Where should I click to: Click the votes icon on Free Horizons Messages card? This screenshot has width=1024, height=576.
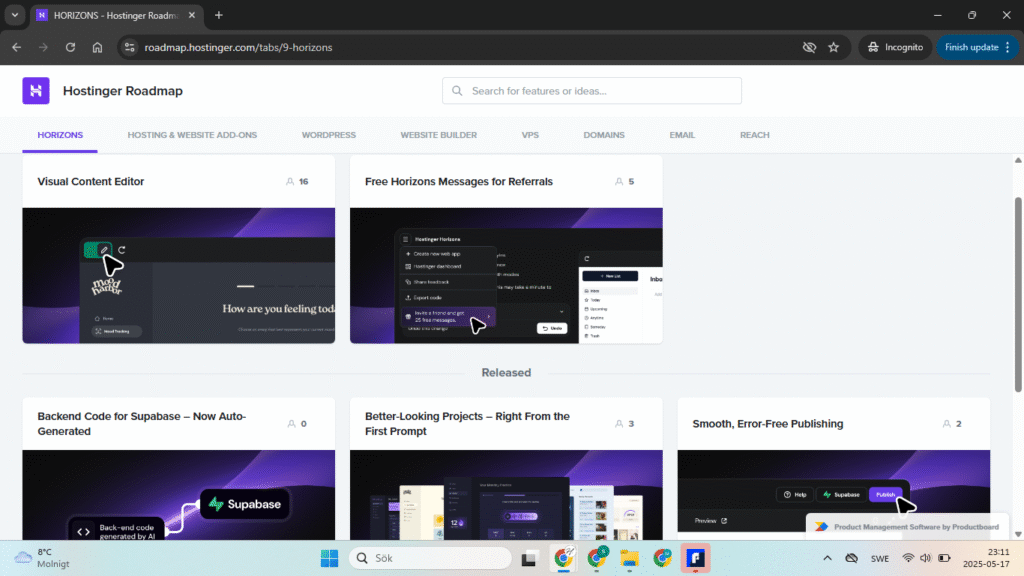click(618, 182)
